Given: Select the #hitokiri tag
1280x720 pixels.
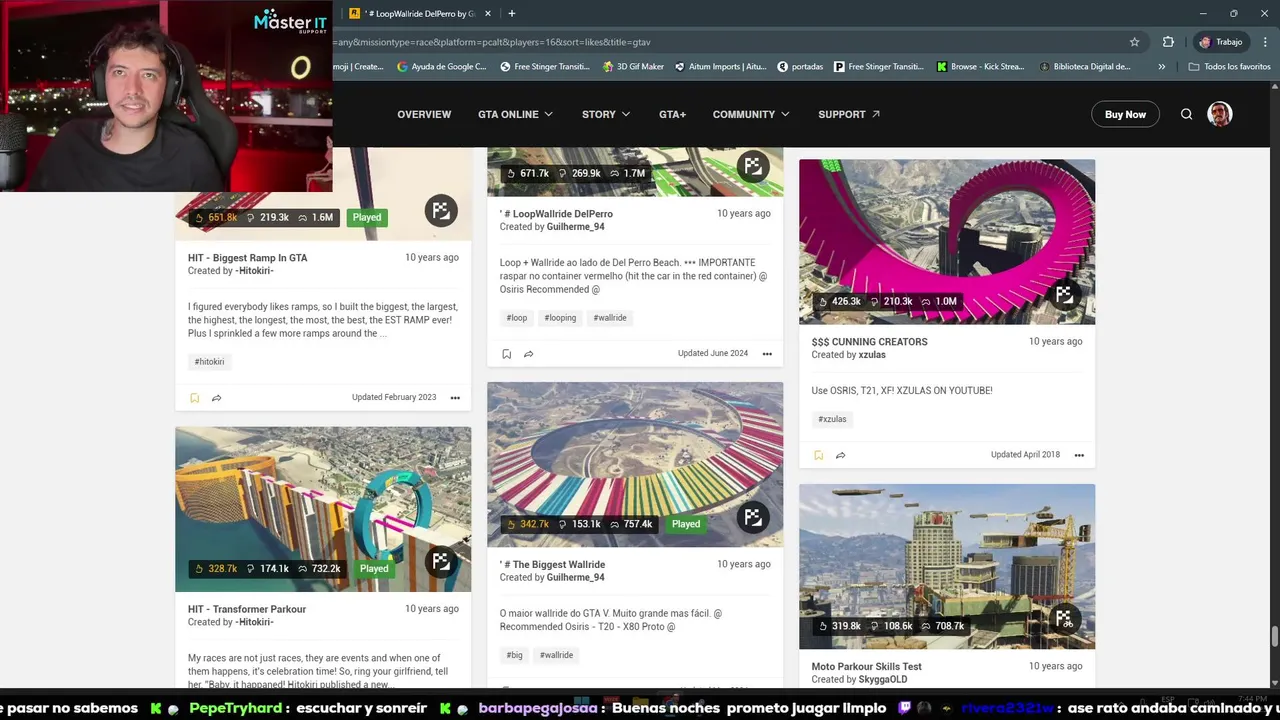Looking at the screenshot, I should coord(210,362).
